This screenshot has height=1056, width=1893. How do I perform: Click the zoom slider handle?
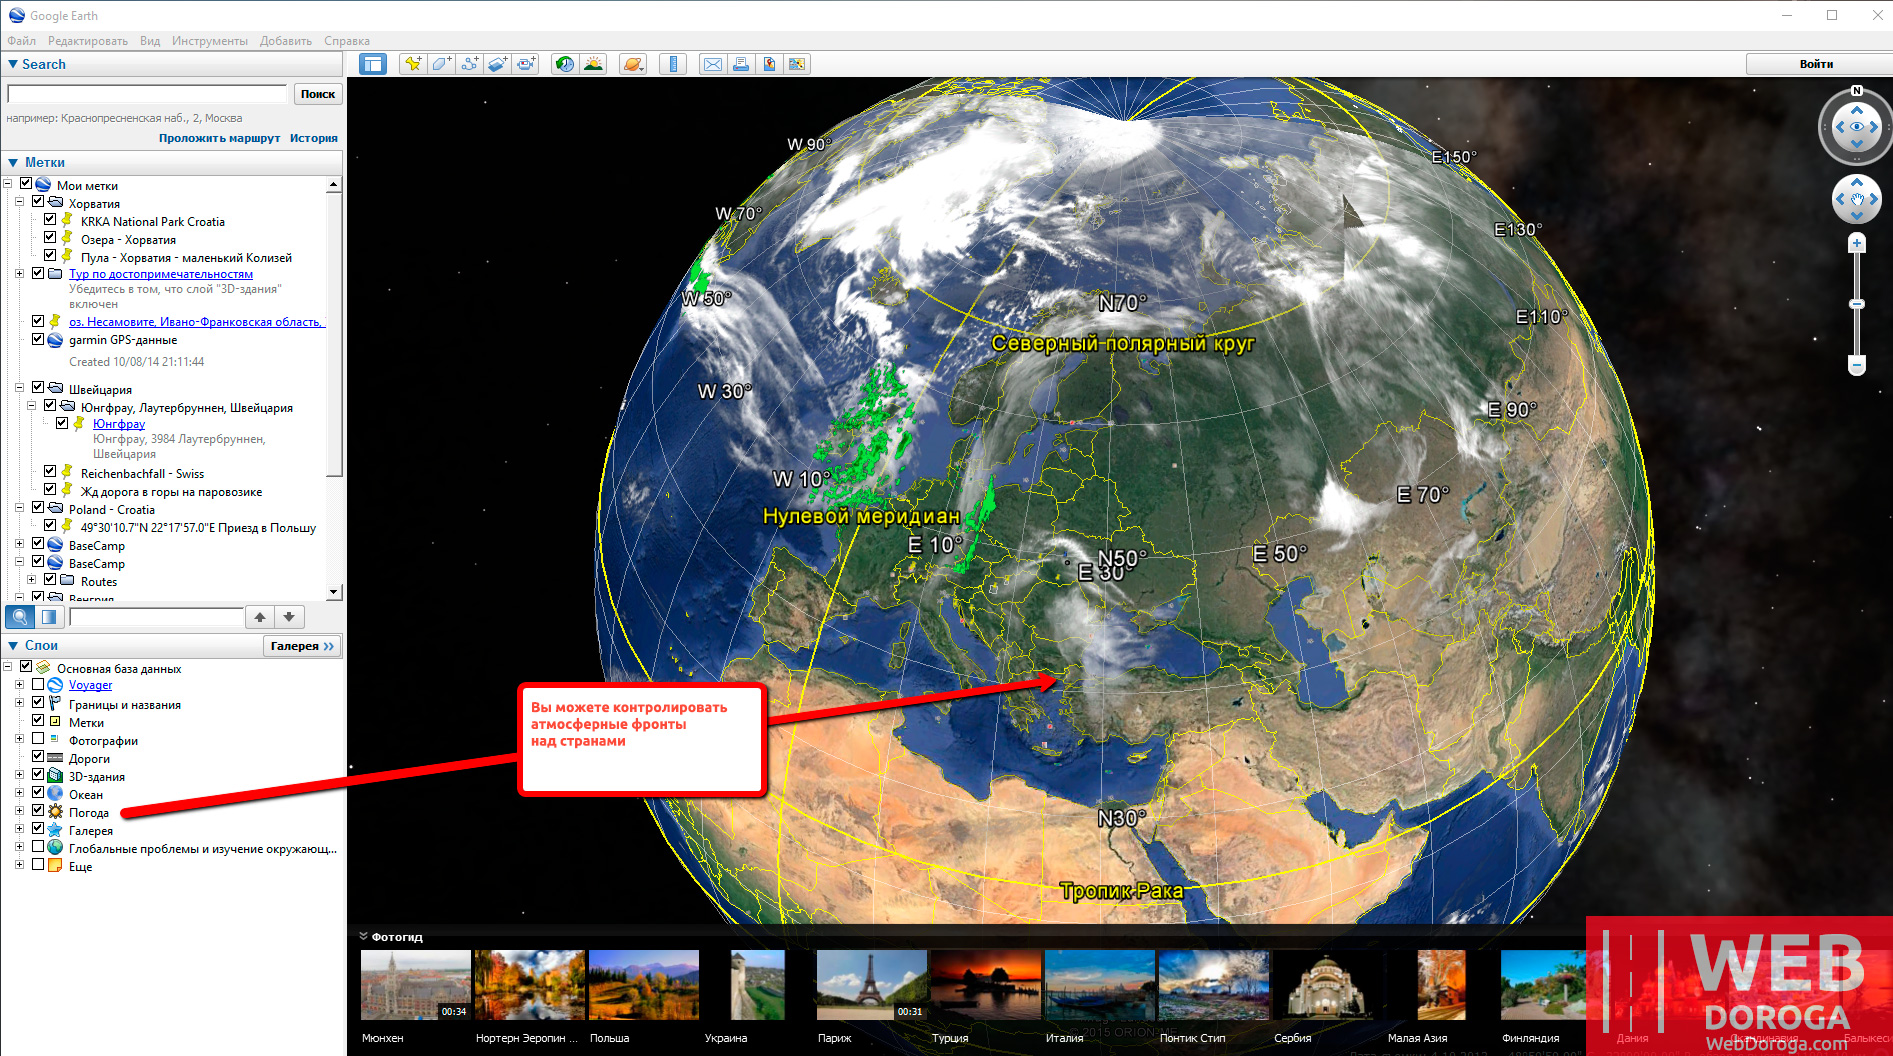pos(1857,304)
